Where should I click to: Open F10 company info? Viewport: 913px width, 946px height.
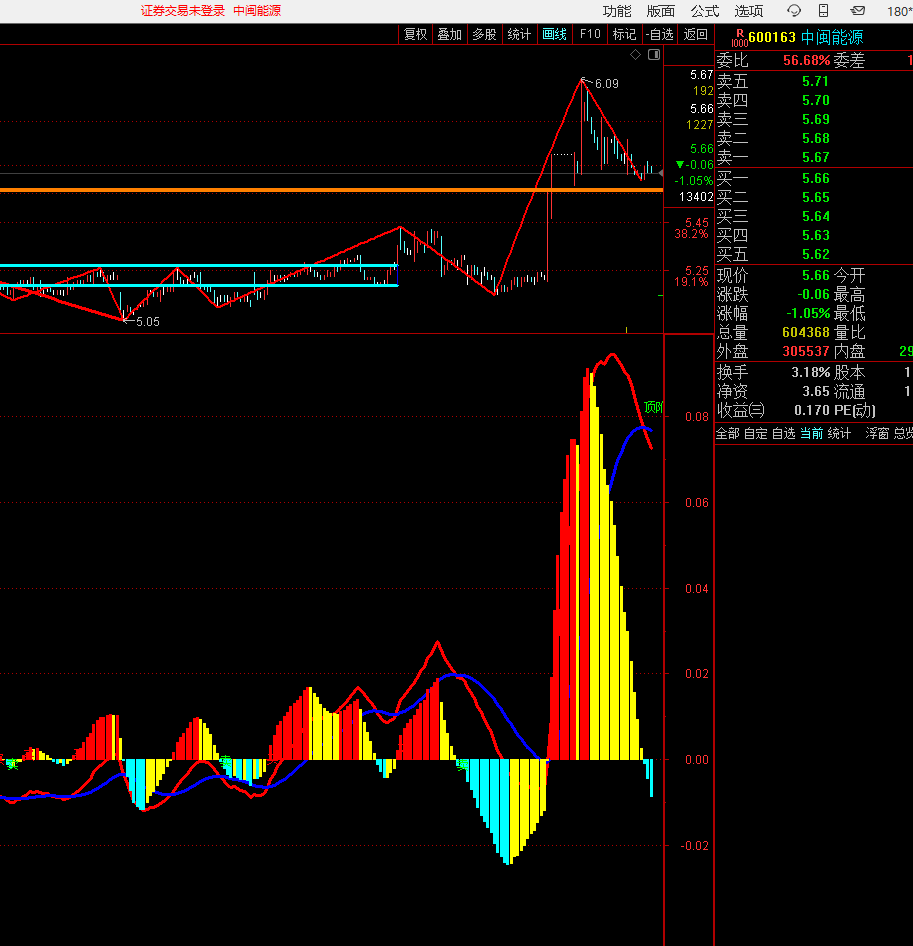(x=590, y=34)
